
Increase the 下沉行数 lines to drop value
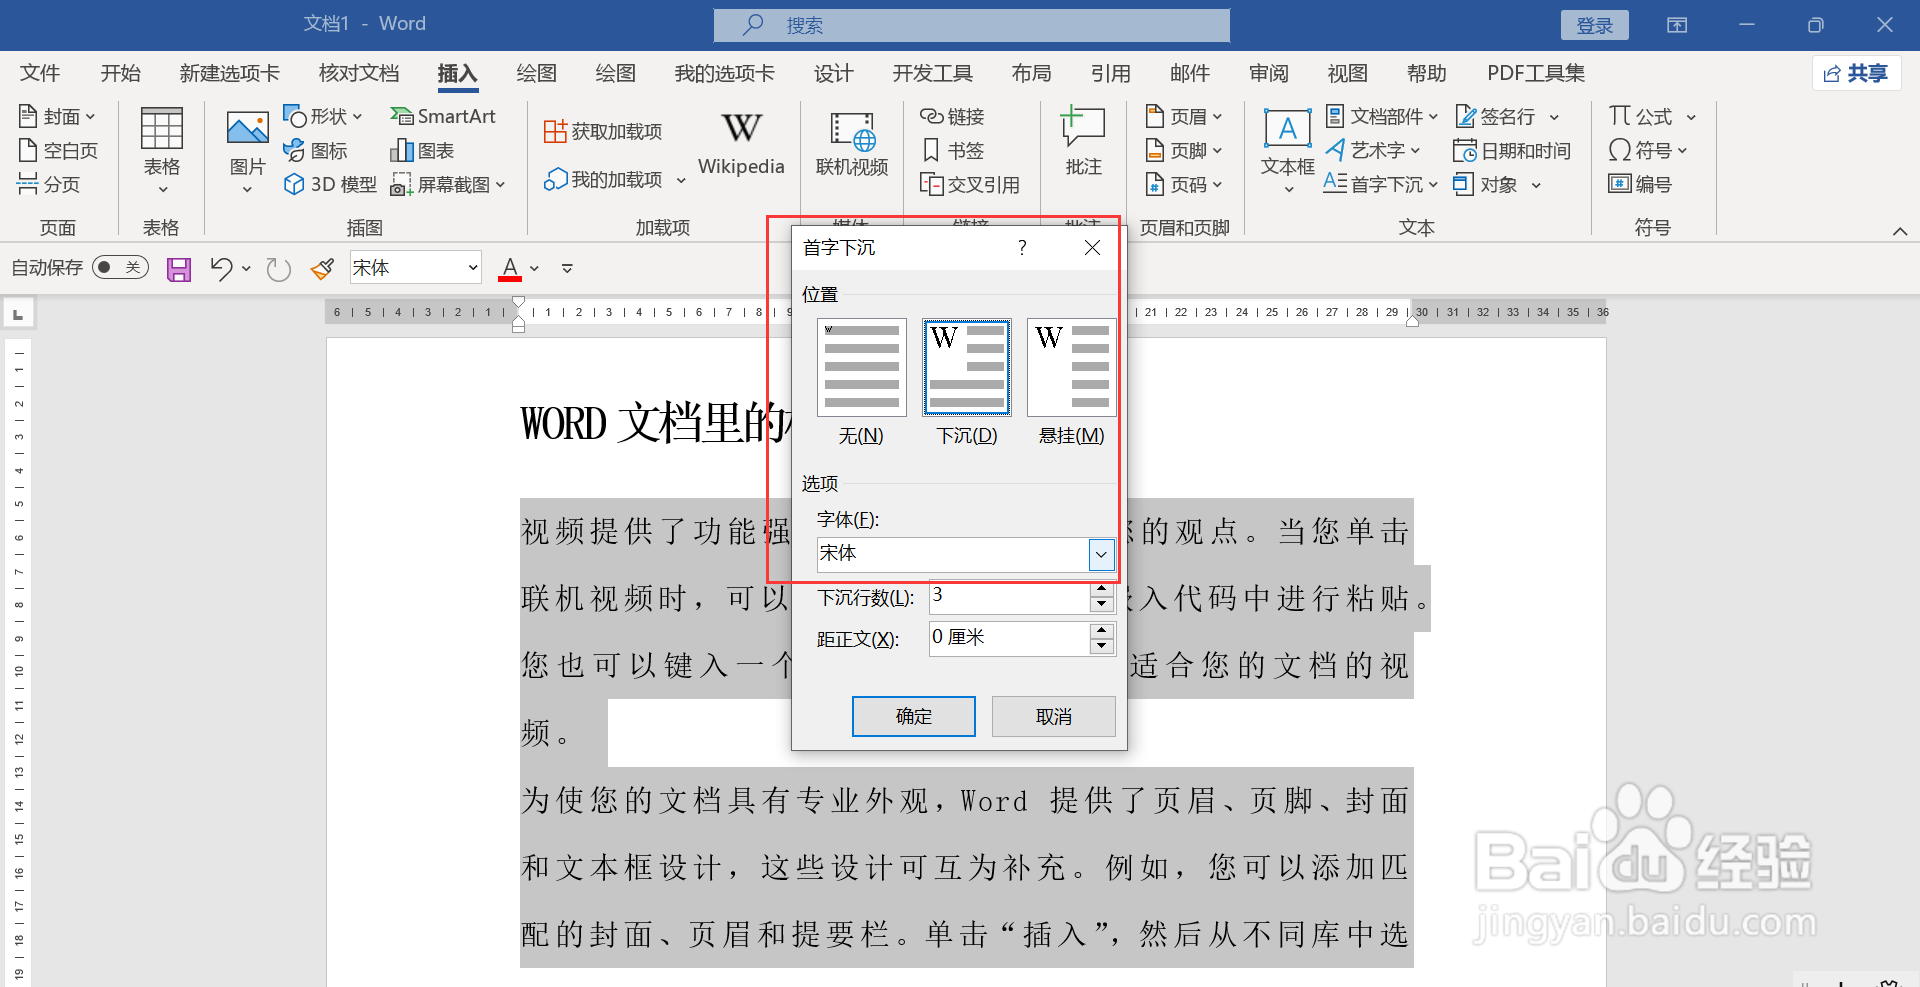coord(1101,590)
